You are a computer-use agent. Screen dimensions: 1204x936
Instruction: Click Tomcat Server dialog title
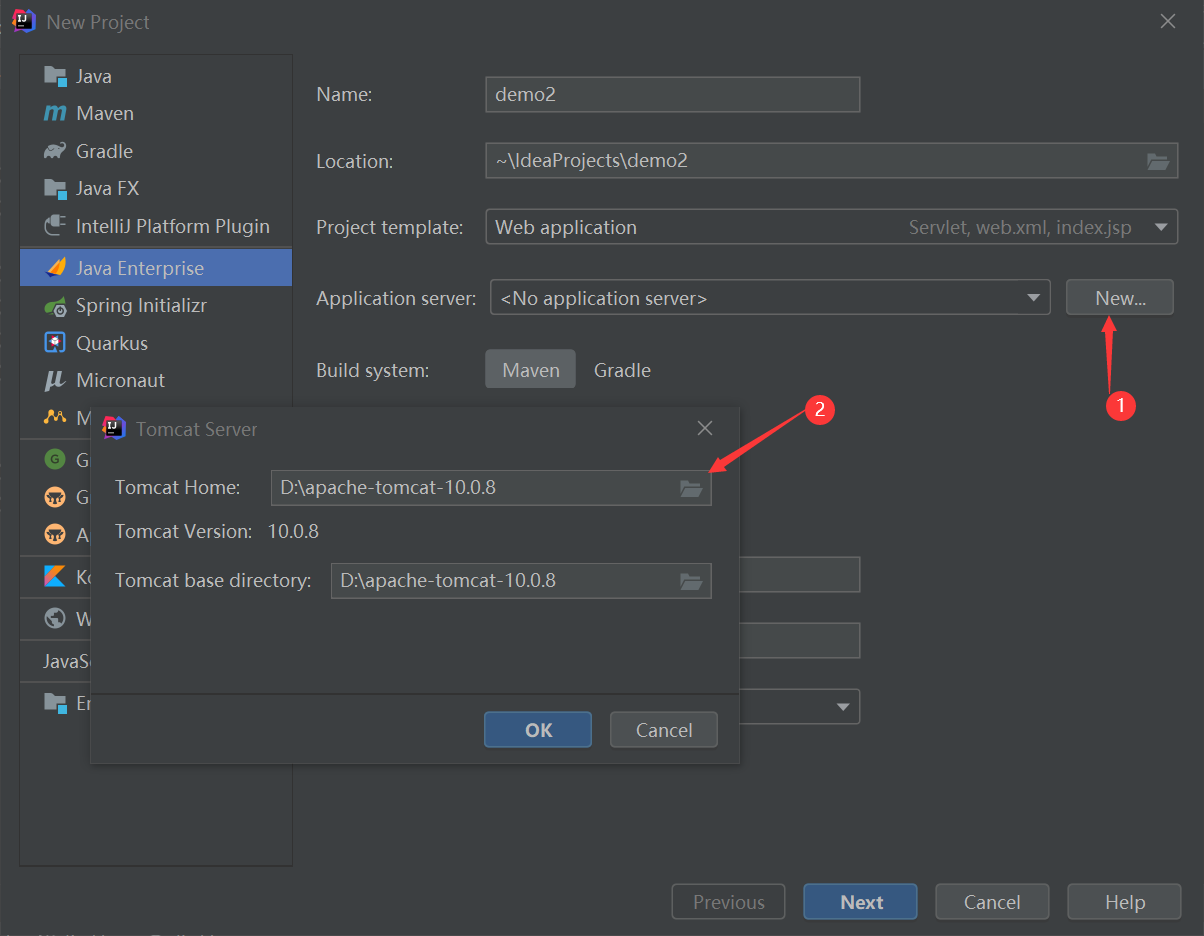click(197, 429)
